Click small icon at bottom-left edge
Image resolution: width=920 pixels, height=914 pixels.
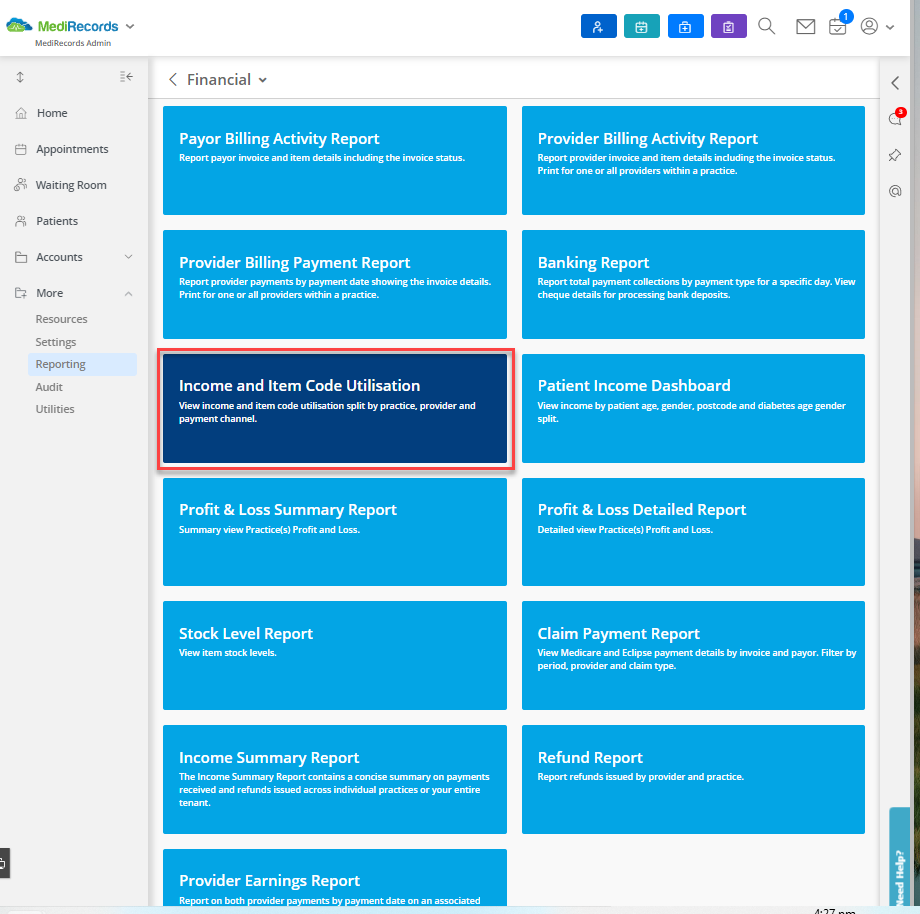tap(4, 863)
